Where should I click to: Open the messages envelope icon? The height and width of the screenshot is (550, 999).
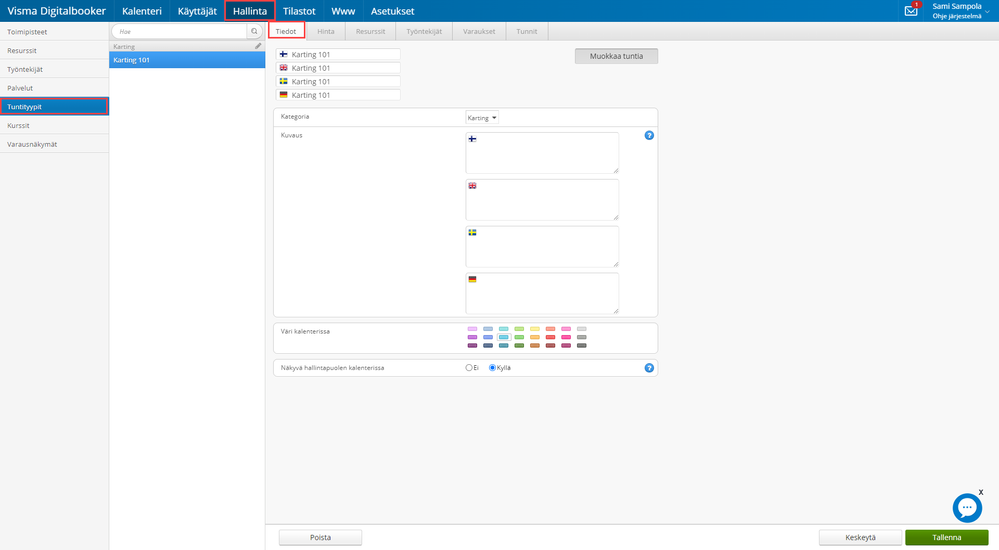[x=911, y=11]
